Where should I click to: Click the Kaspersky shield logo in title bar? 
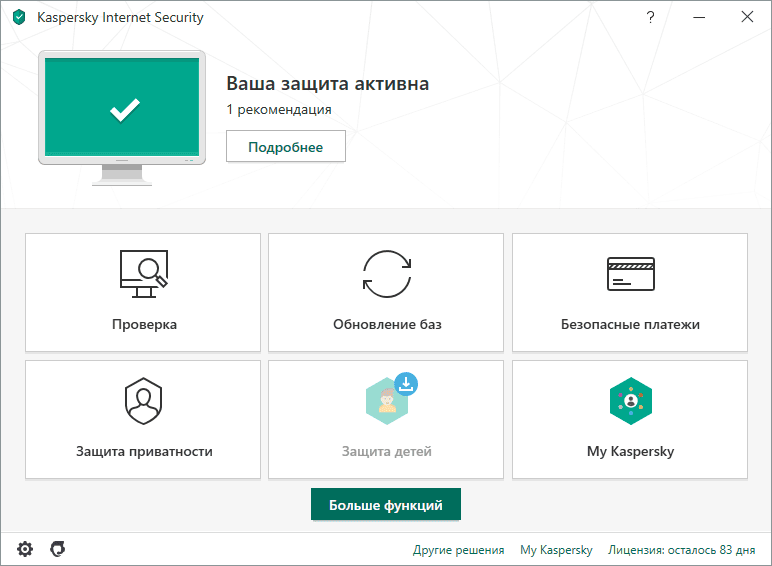[19, 18]
